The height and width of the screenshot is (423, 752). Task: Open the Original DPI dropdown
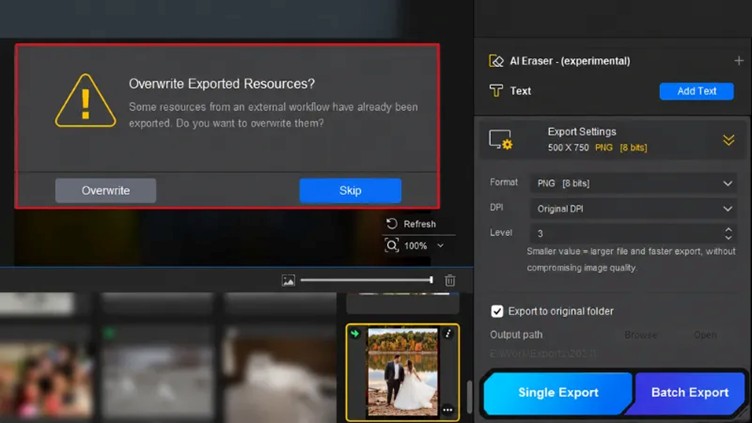point(634,209)
